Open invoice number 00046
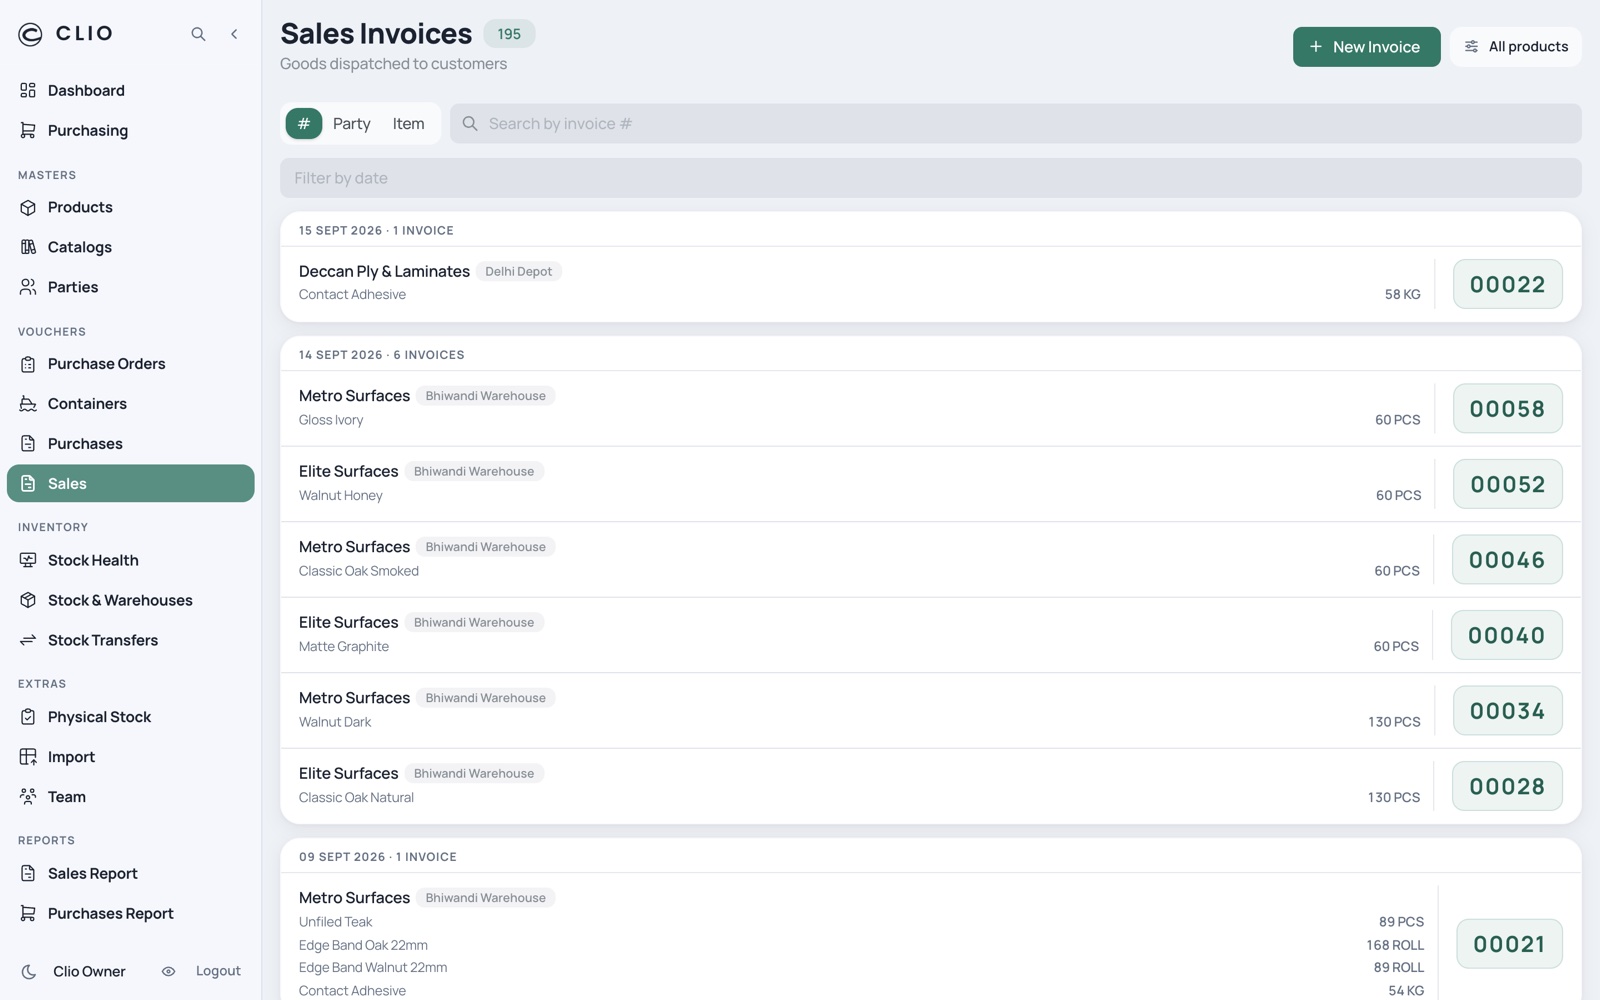Viewport: 1600px width, 1000px height. [1506, 560]
